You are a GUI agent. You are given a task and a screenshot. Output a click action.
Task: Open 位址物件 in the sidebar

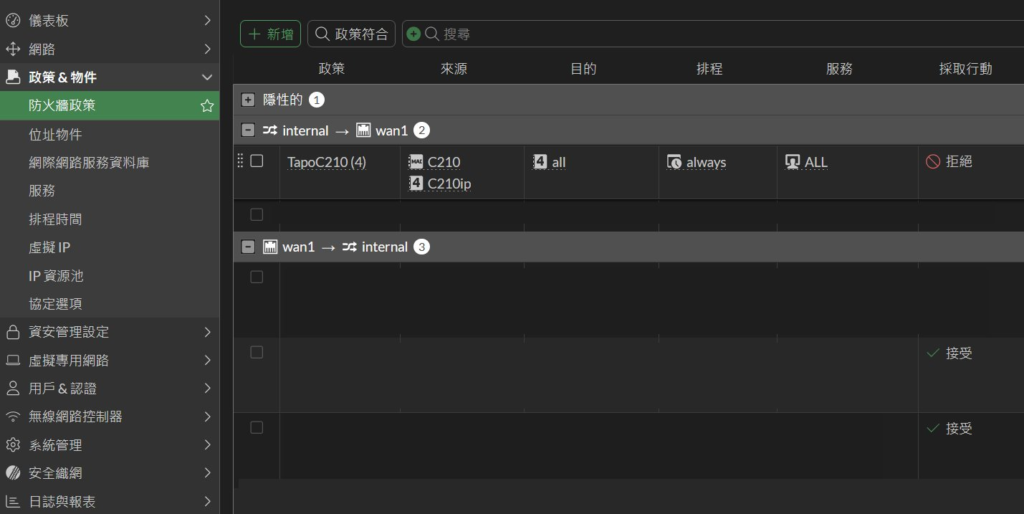pyautogui.click(x=55, y=134)
